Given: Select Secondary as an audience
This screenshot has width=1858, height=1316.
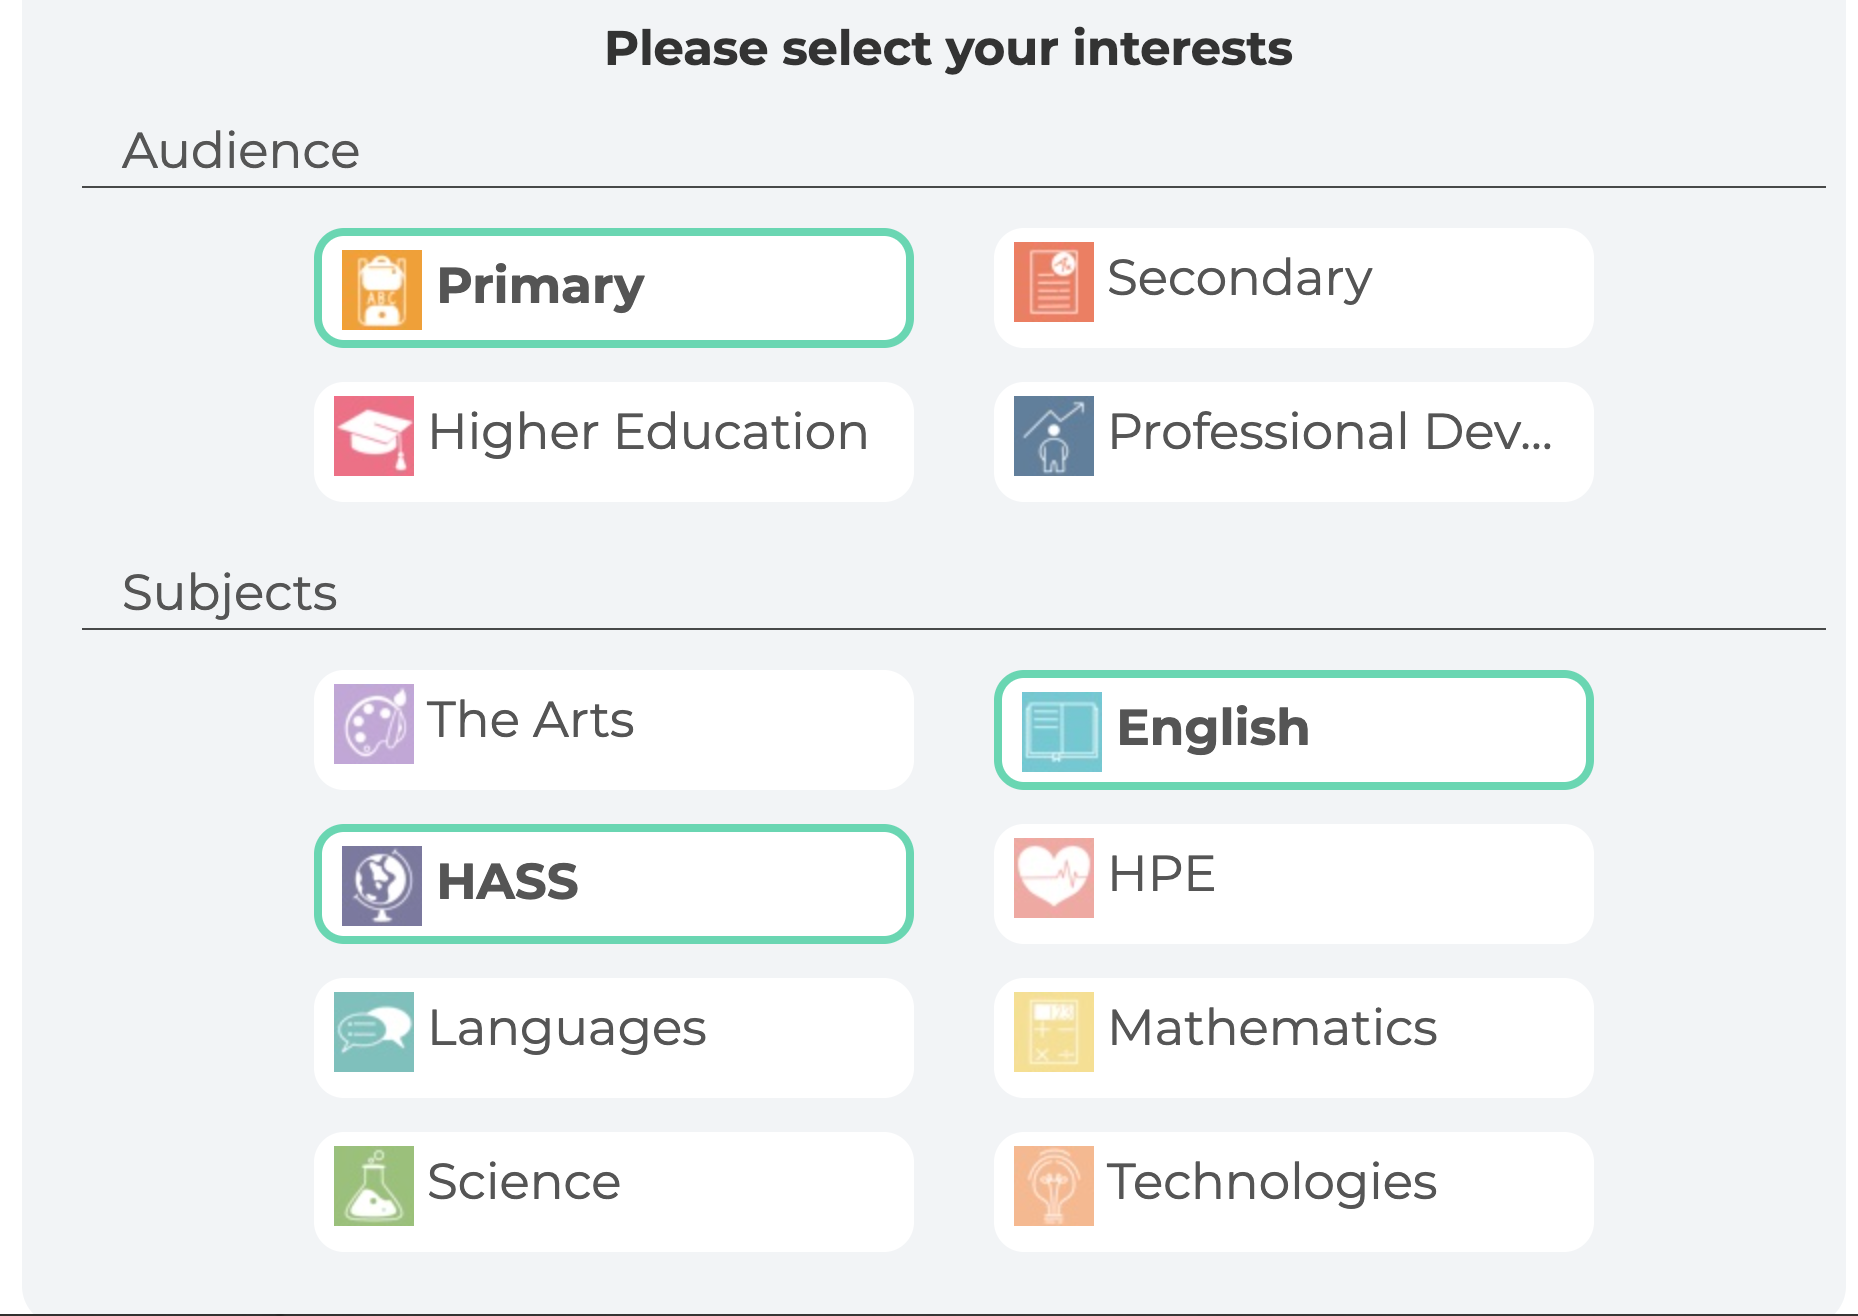Looking at the screenshot, I should (1293, 288).
